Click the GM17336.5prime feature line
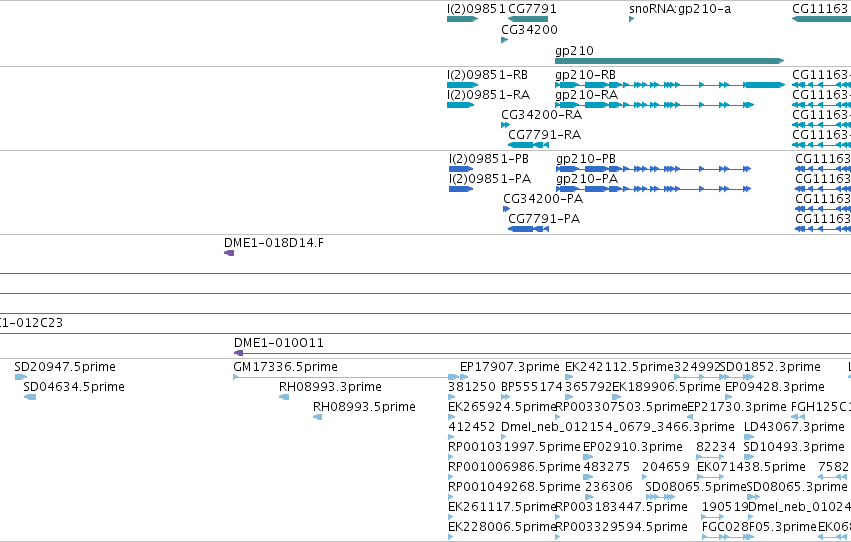The width and height of the screenshot is (851, 542). (x=346, y=377)
